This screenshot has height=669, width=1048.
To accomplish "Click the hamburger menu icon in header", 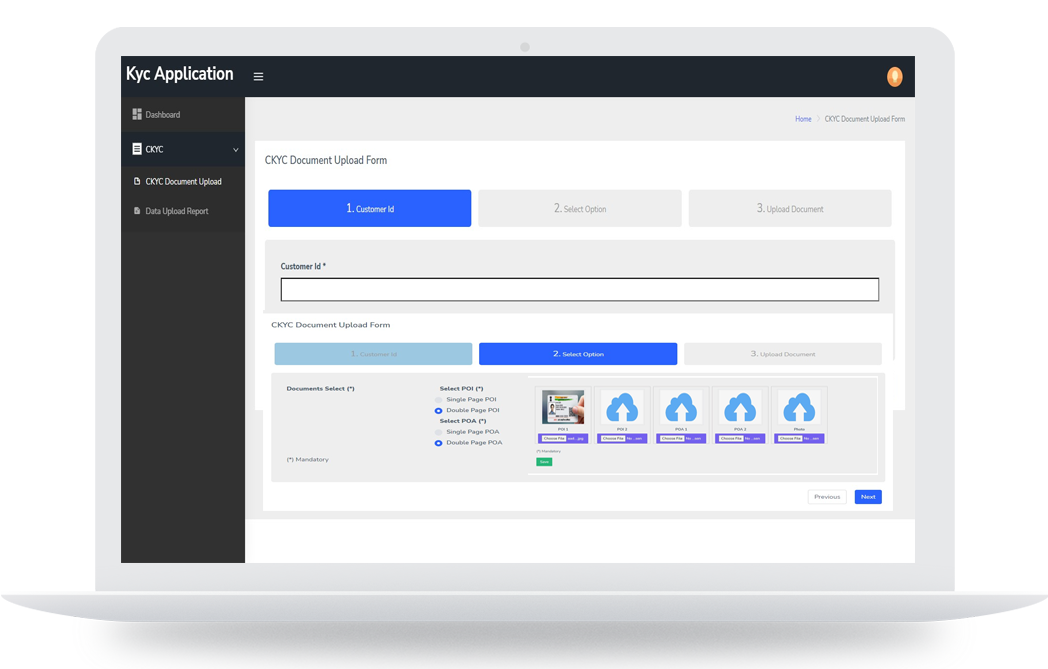I will coord(258,77).
